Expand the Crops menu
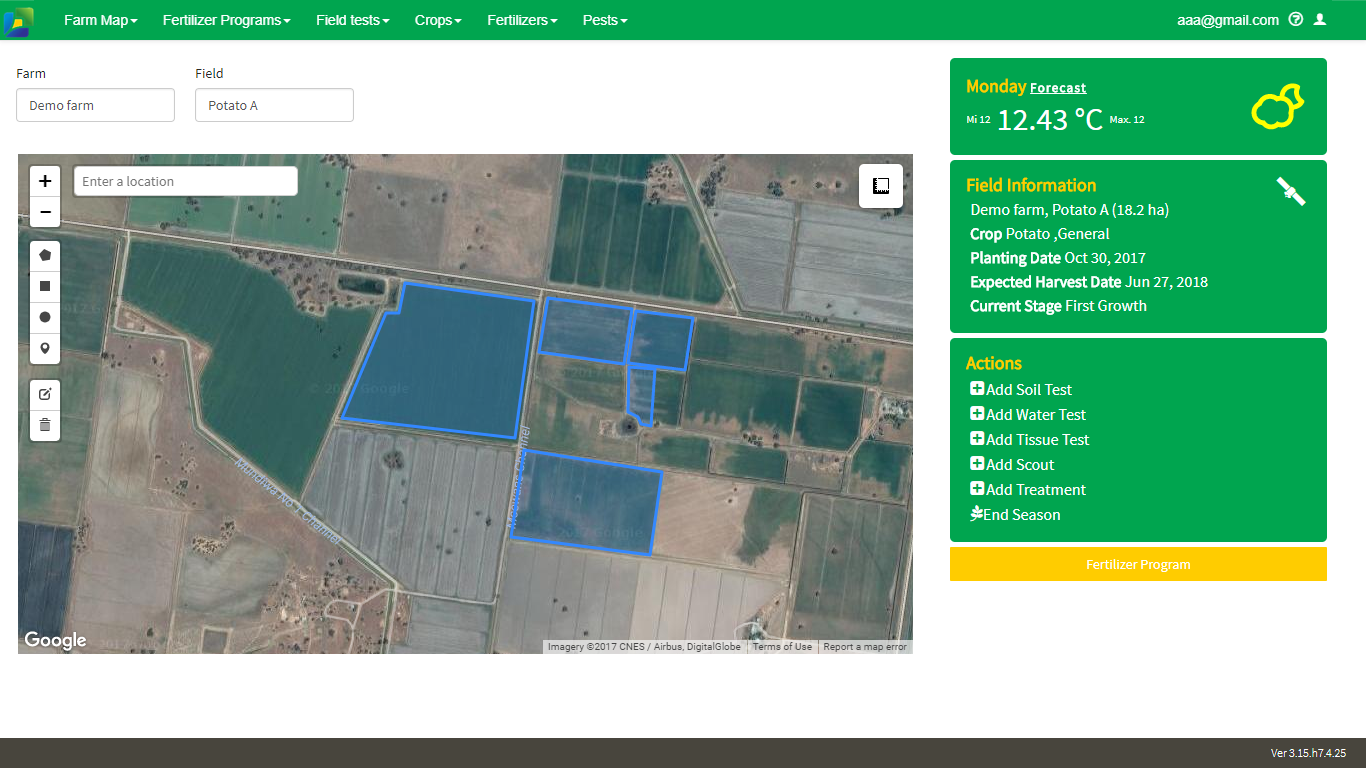Image resolution: width=1366 pixels, height=768 pixels. point(438,20)
